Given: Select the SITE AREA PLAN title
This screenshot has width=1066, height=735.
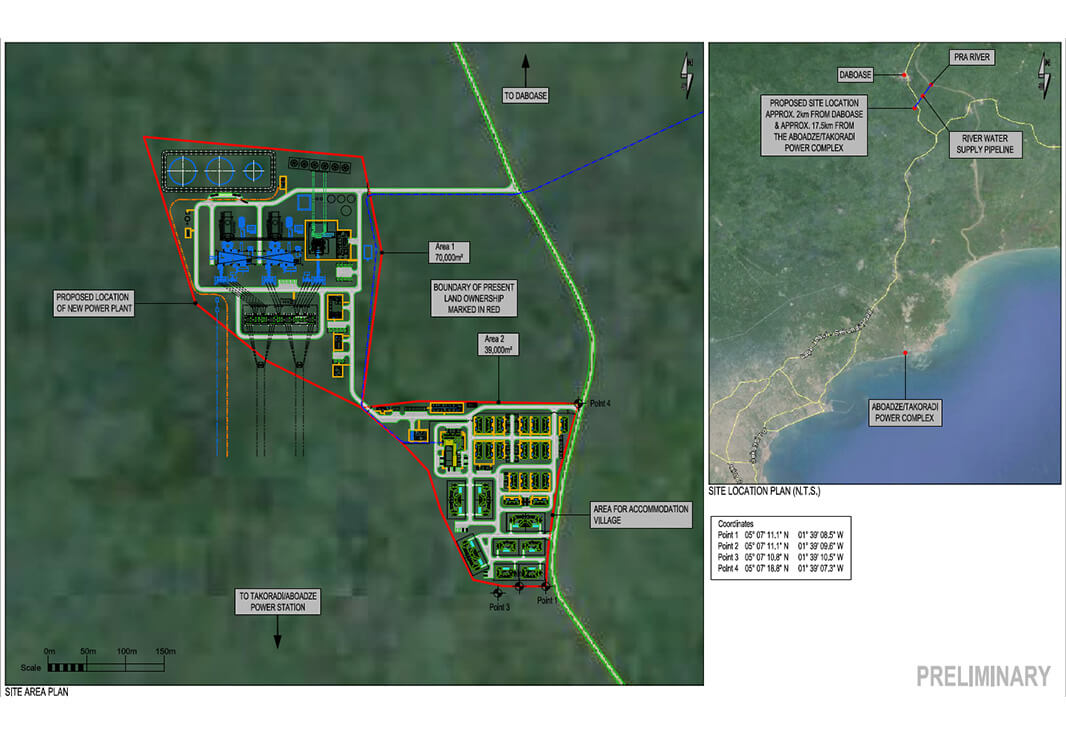Looking at the screenshot, I should (x=38, y=691).
